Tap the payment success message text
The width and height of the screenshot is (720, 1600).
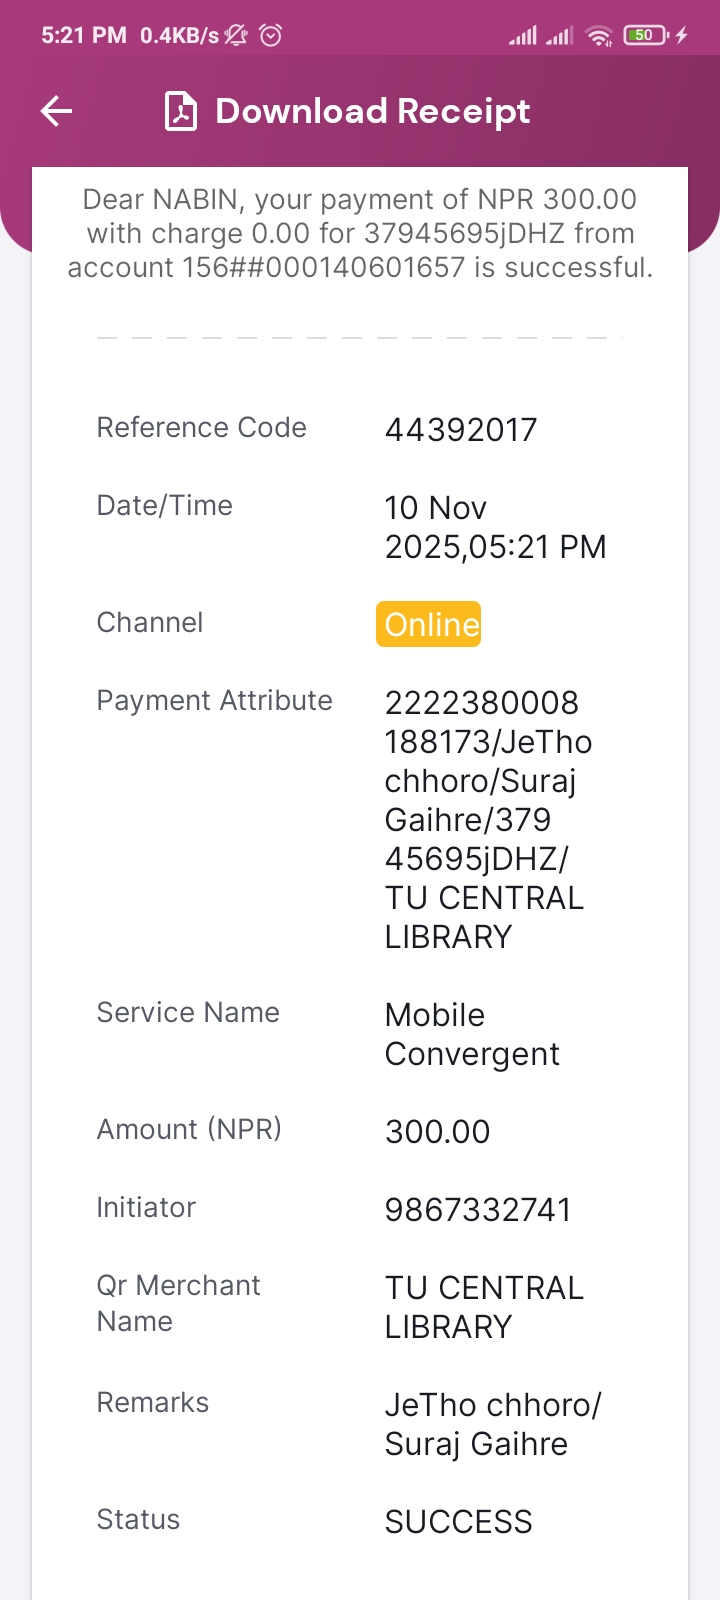[360, 233]
